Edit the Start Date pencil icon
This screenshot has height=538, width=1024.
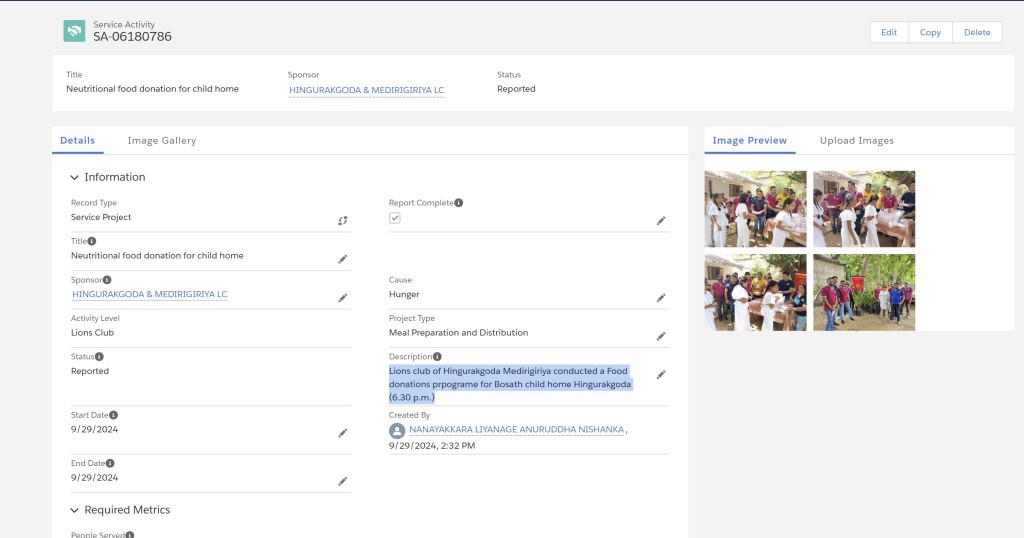coord(342,433)
